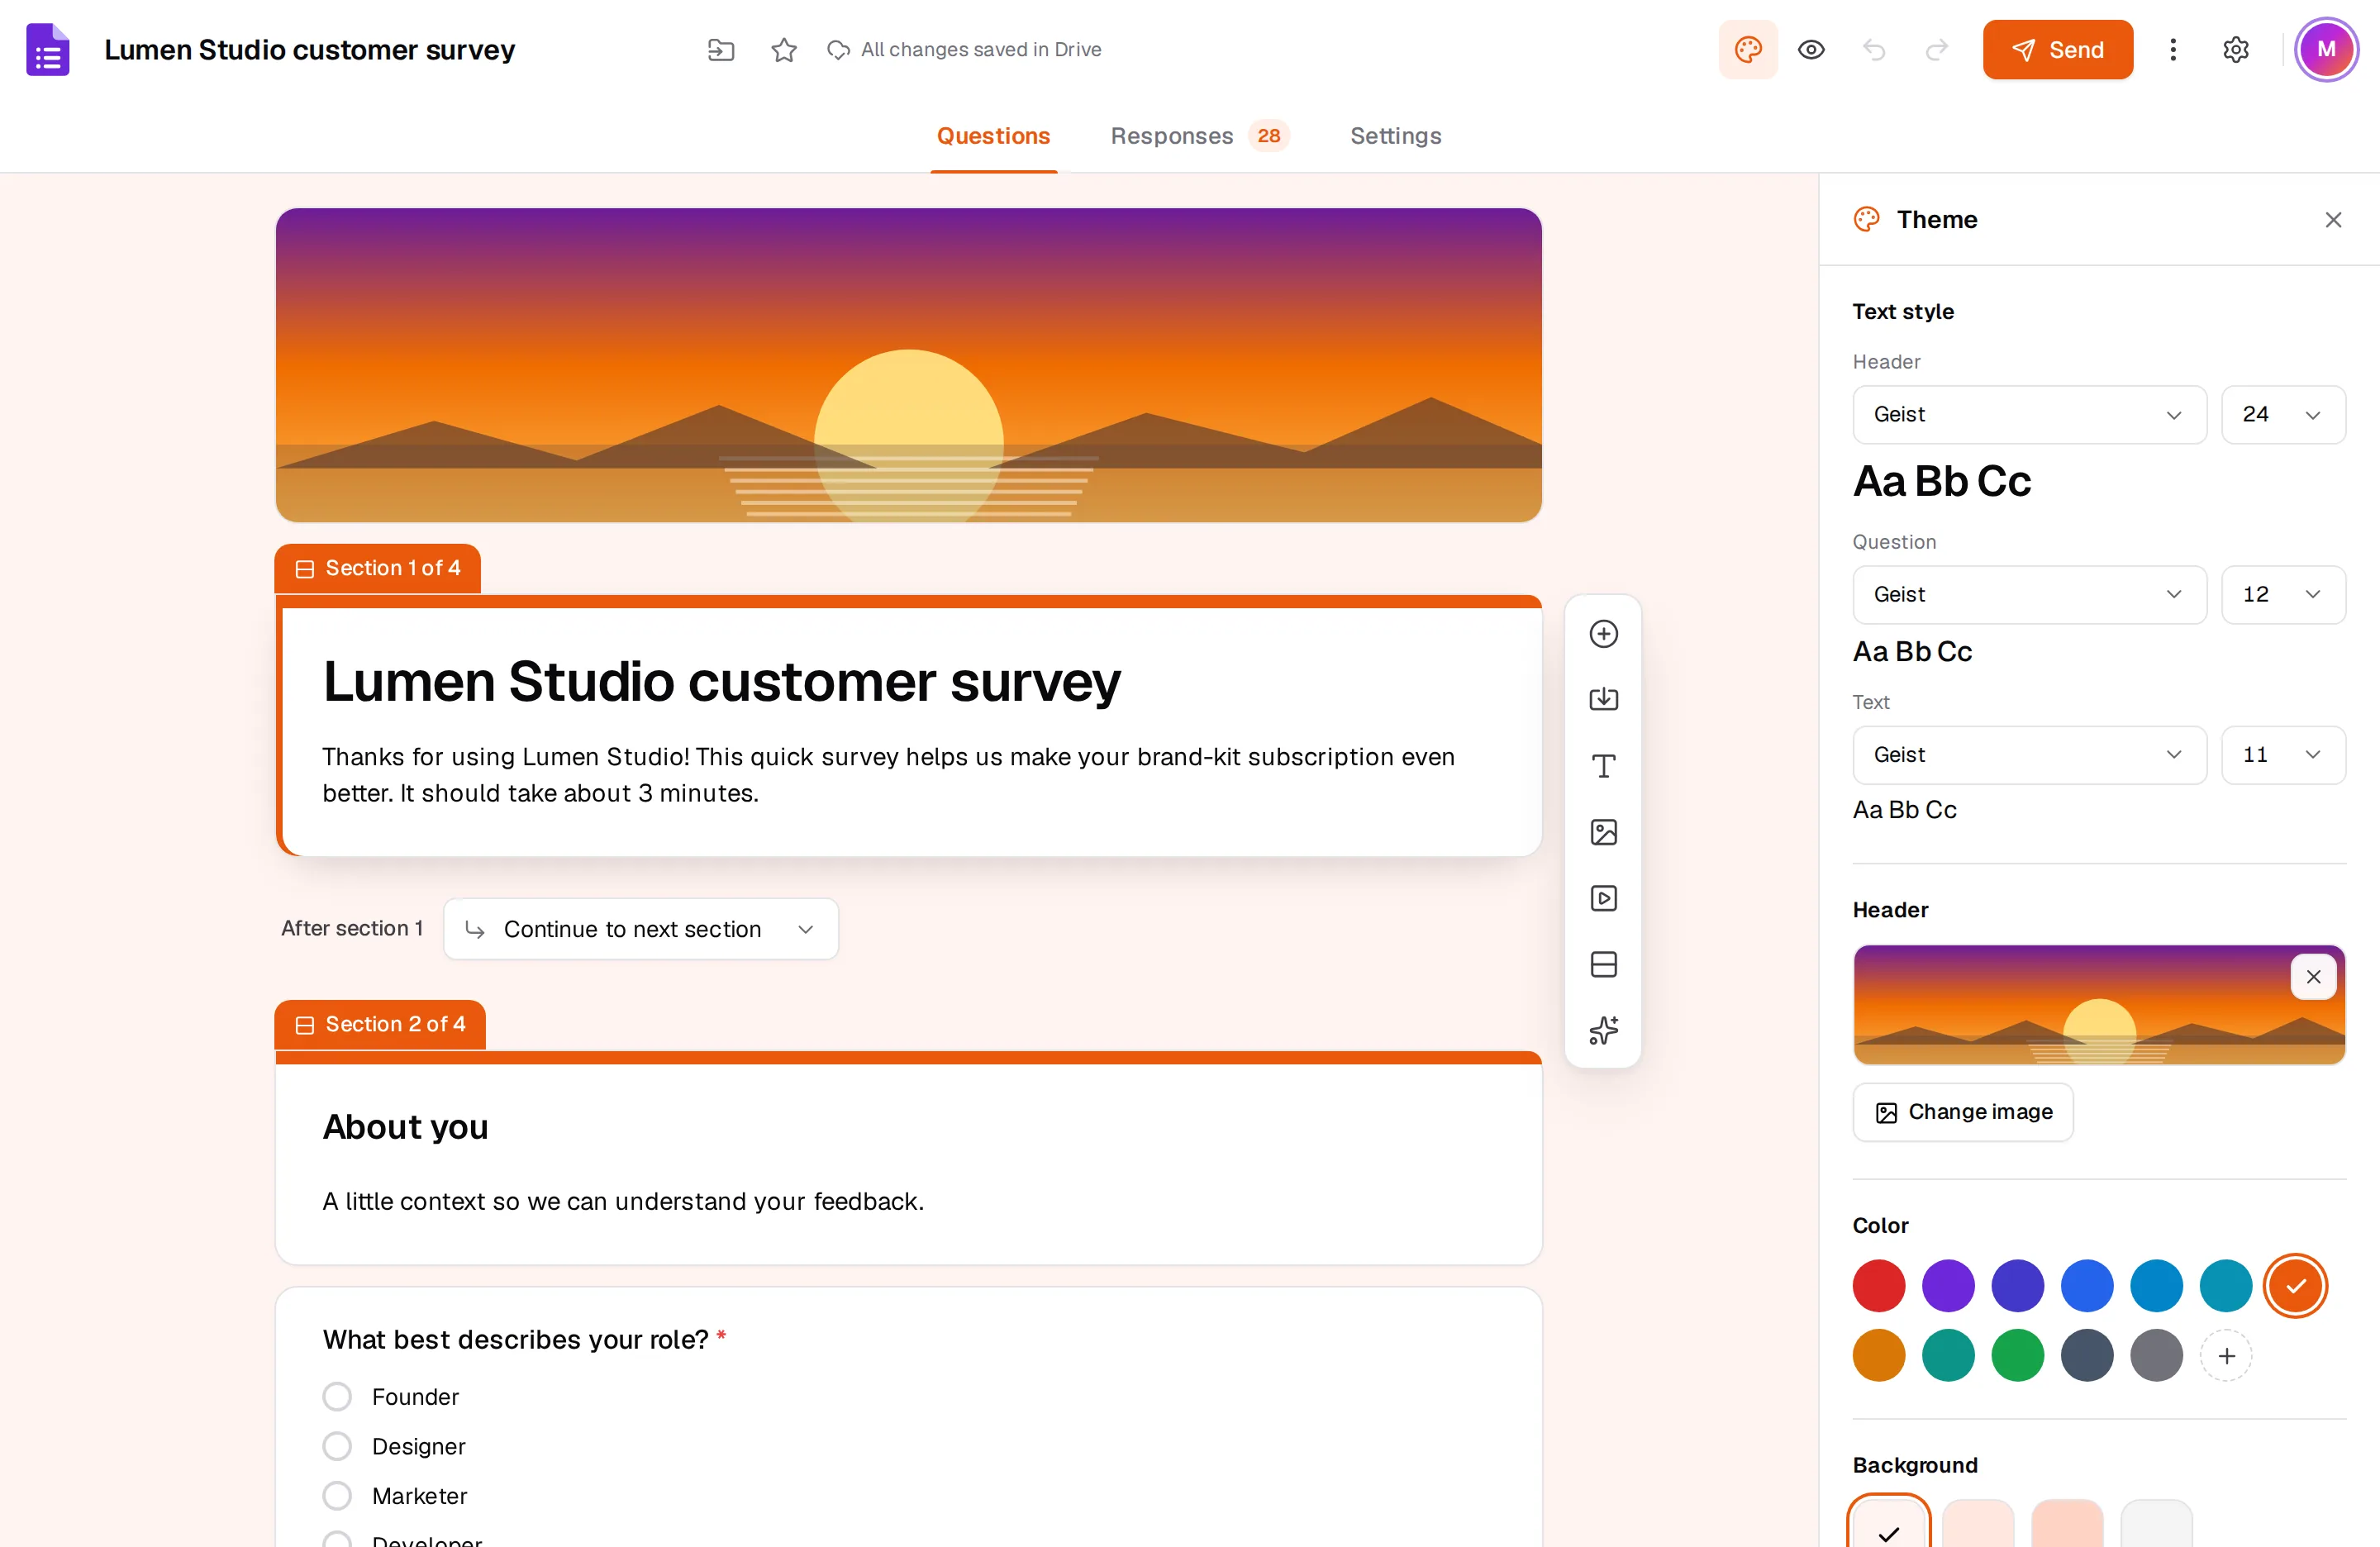Screen dimensions: 2380x1547
Task: Remove the header image thumbnail
Action: point(2312,976)
